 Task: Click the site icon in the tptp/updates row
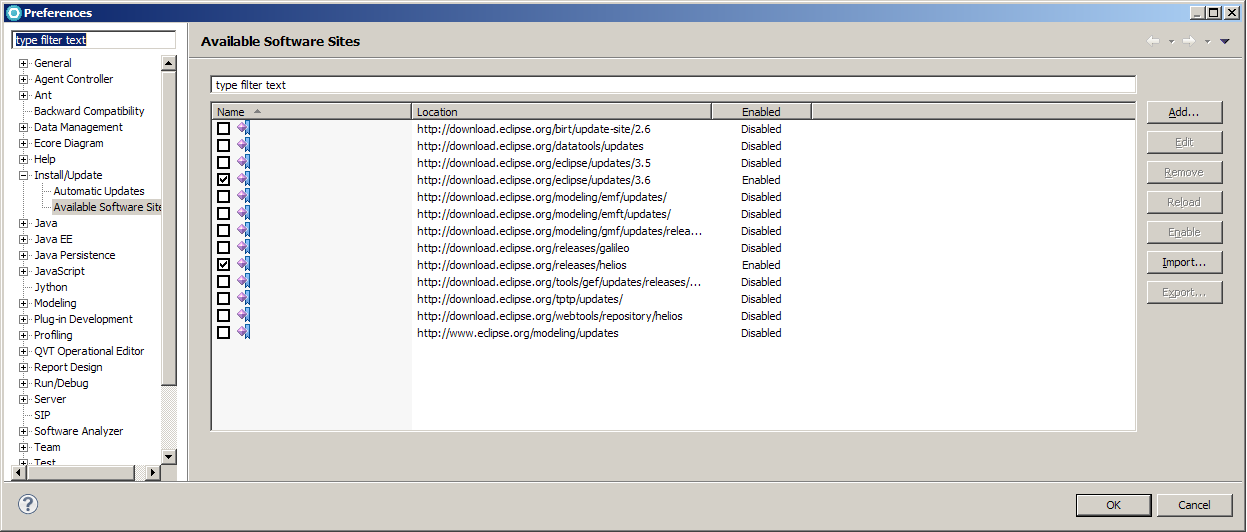[243, 298]
